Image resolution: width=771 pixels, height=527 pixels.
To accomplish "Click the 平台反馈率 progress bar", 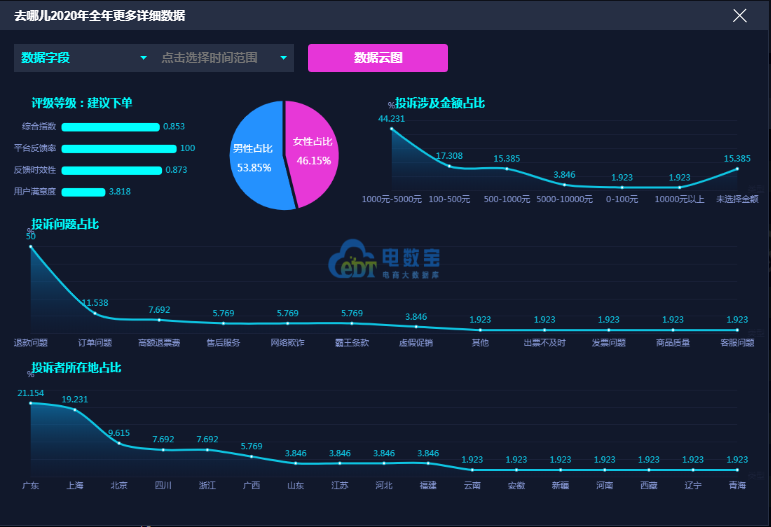I will click(119, 148).
